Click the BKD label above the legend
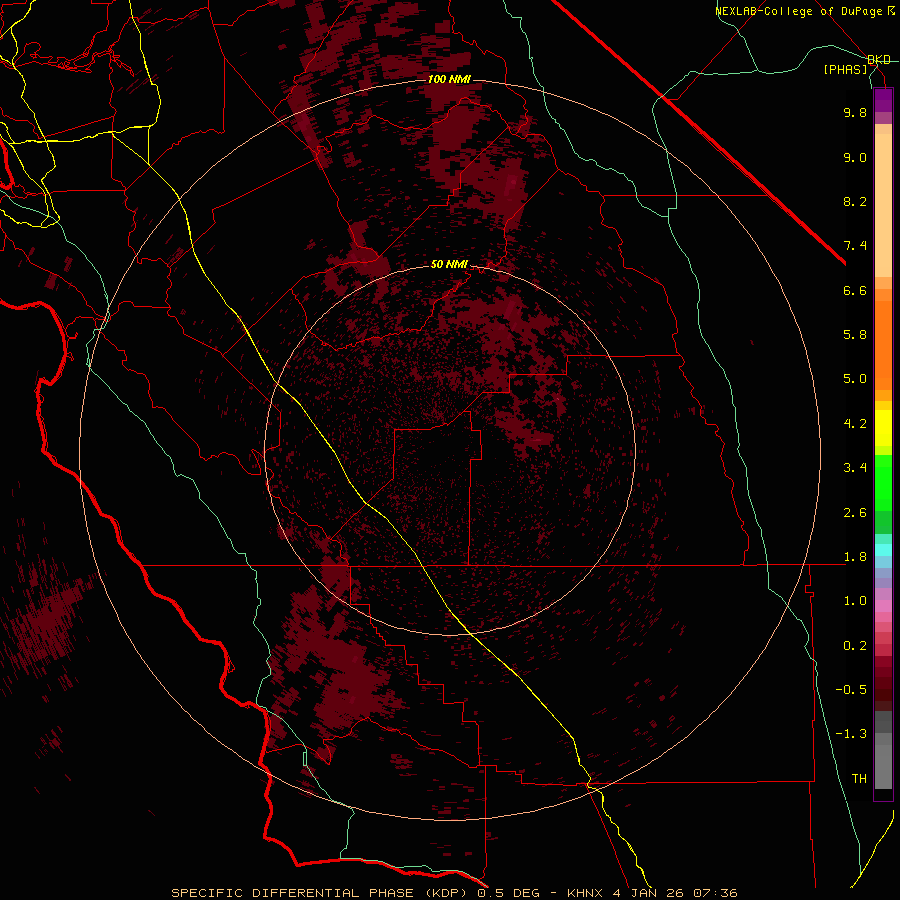Screen dimensions: 900x900 [x=879, y=60]
